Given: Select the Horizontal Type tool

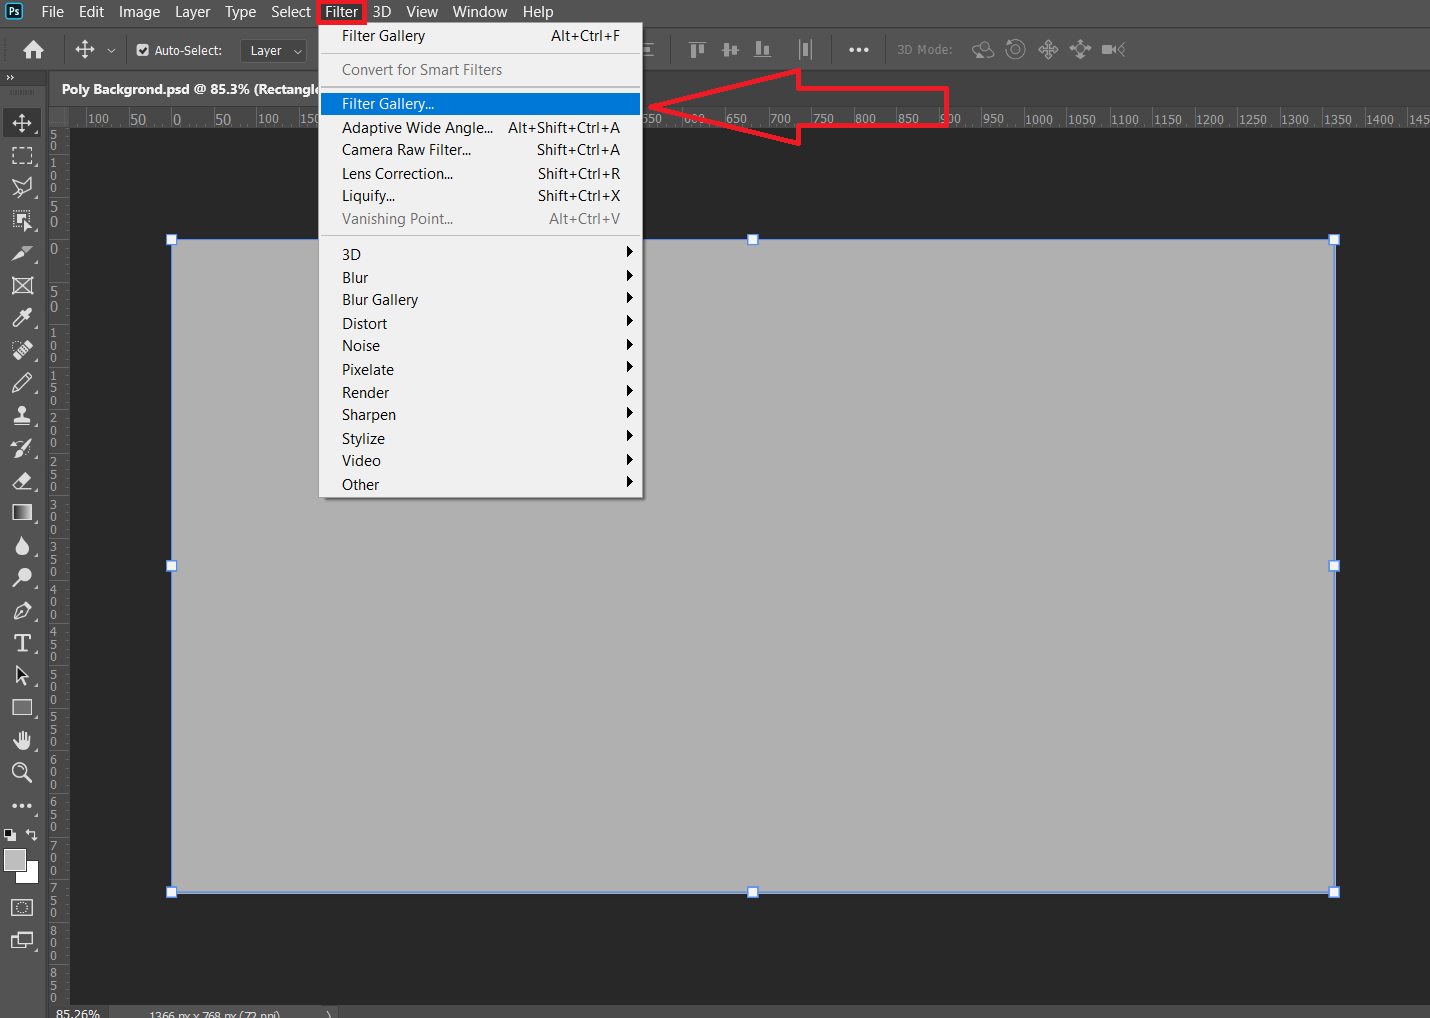Looking at the screenshot, I should tap(22, 643).
